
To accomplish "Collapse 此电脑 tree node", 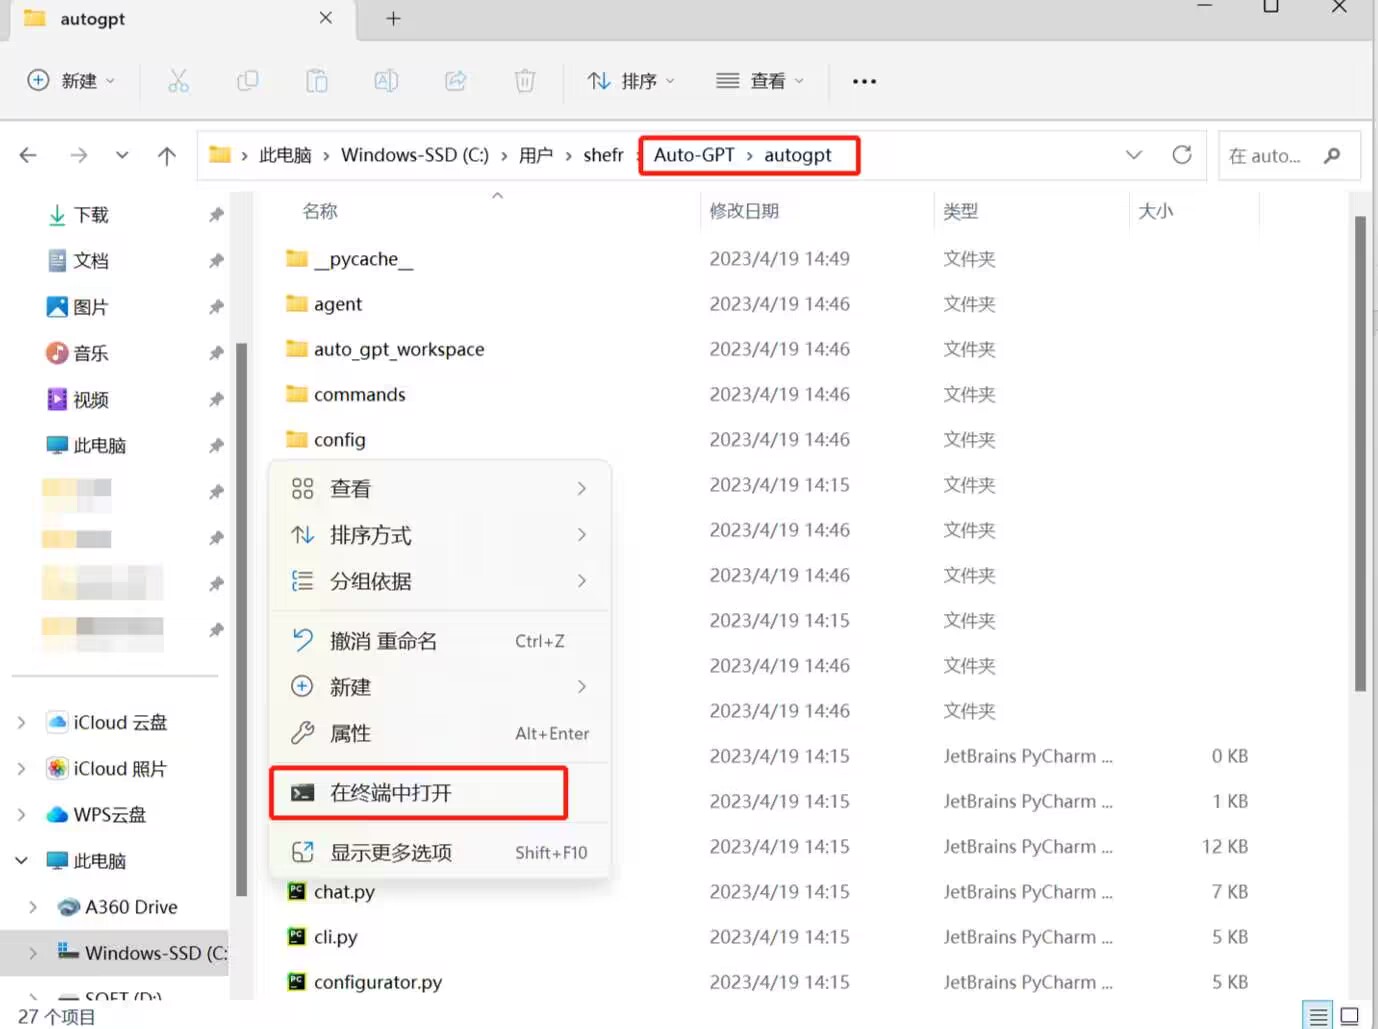I will tap(22, 860).
